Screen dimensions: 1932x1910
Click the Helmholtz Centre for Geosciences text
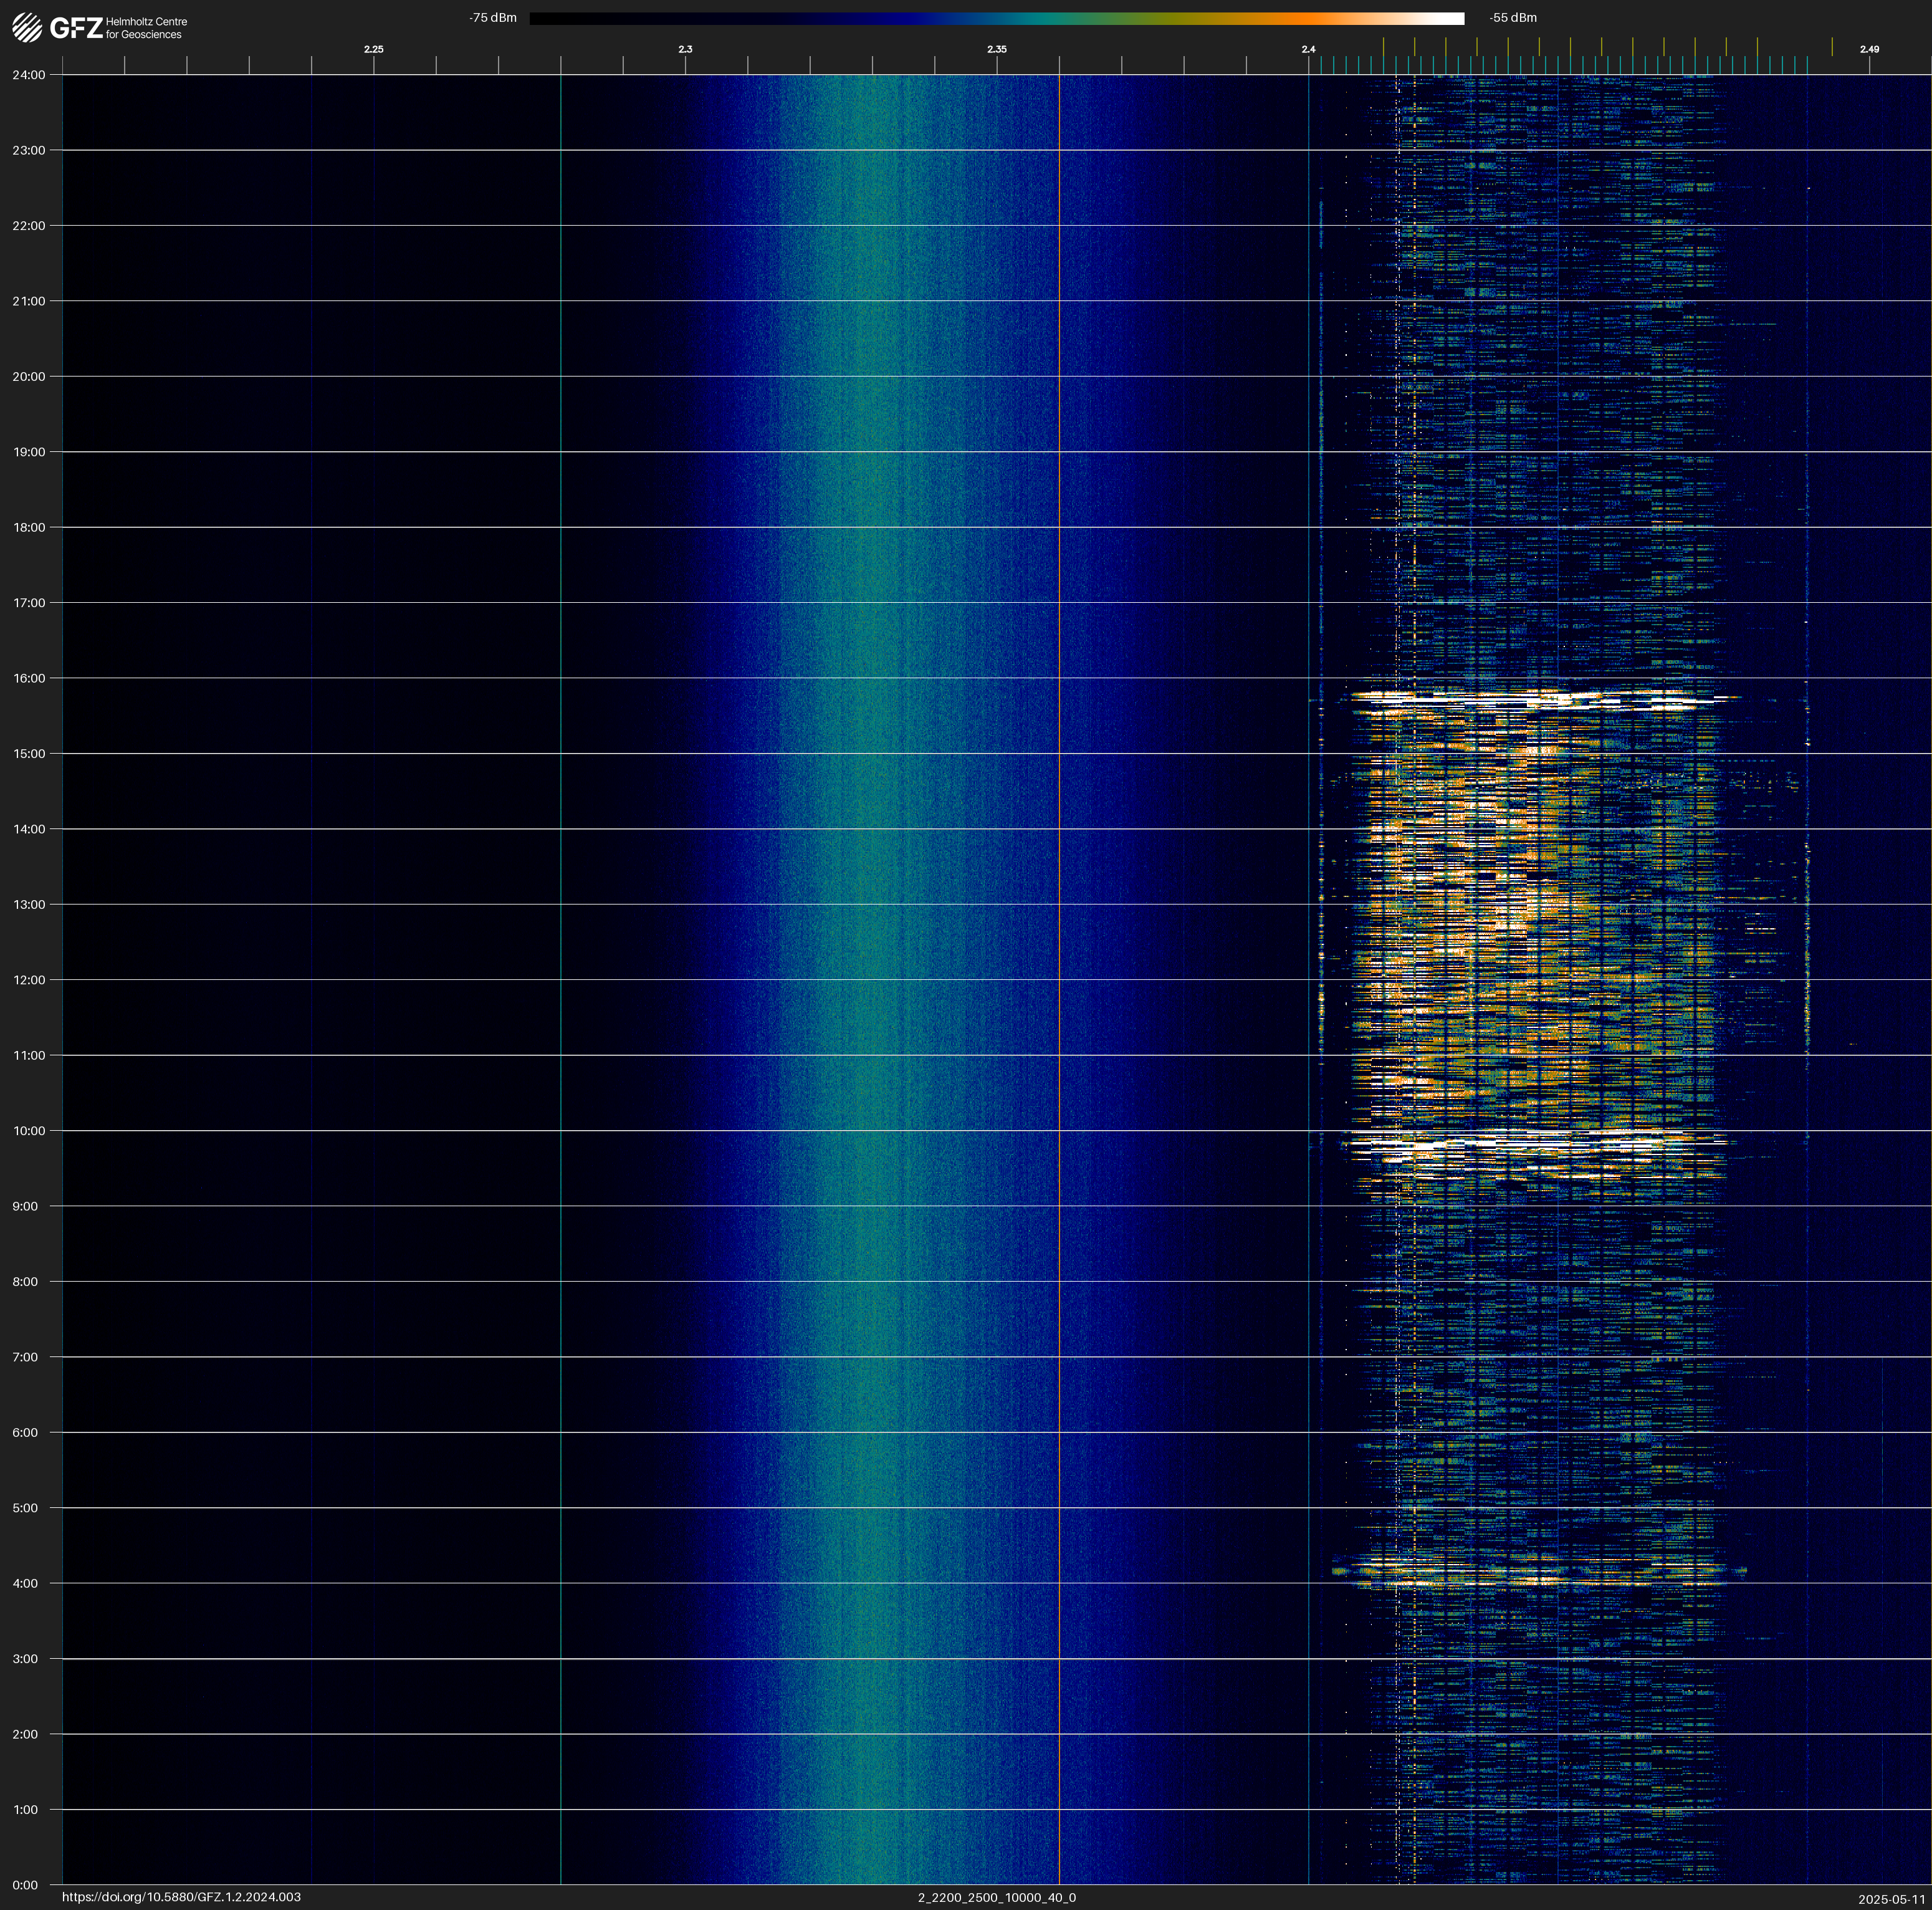pos(146,28)
